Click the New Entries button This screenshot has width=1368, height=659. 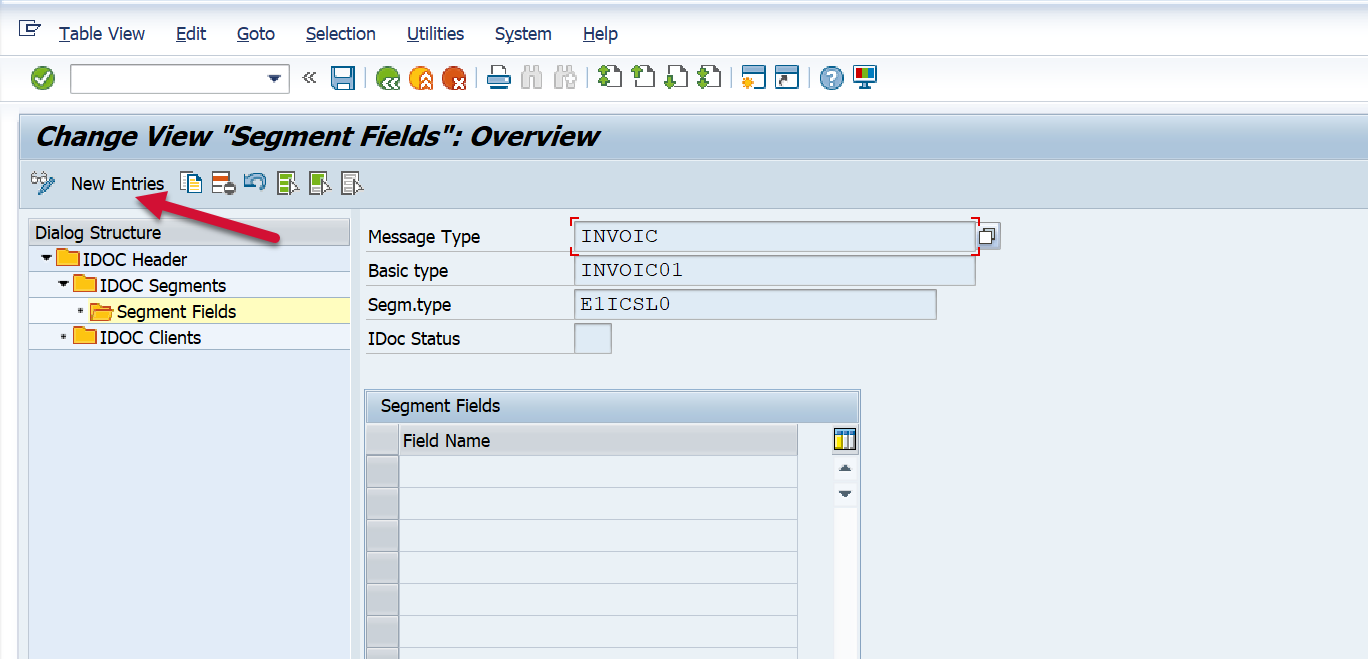pos(117,183)
